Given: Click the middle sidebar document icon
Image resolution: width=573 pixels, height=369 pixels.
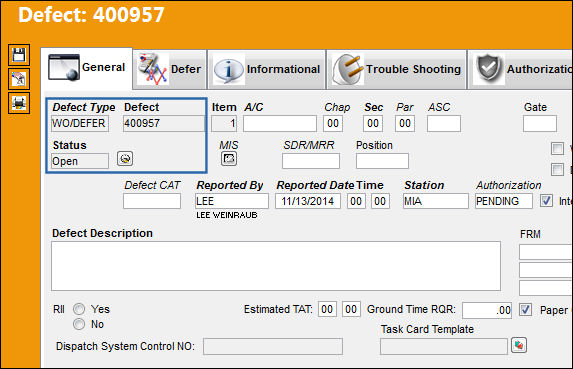Looking at the screenshot, I should click(x=19, y=79).
